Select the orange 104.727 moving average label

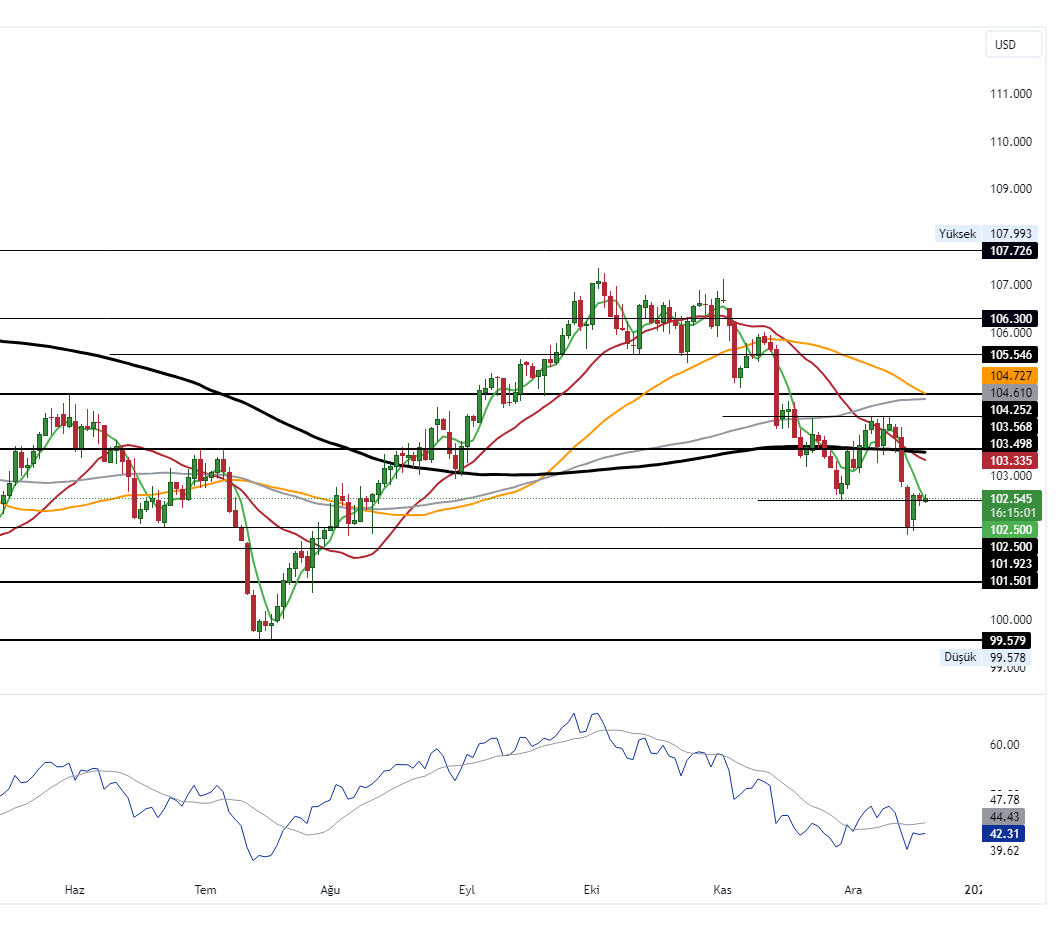pos(1010,375)
